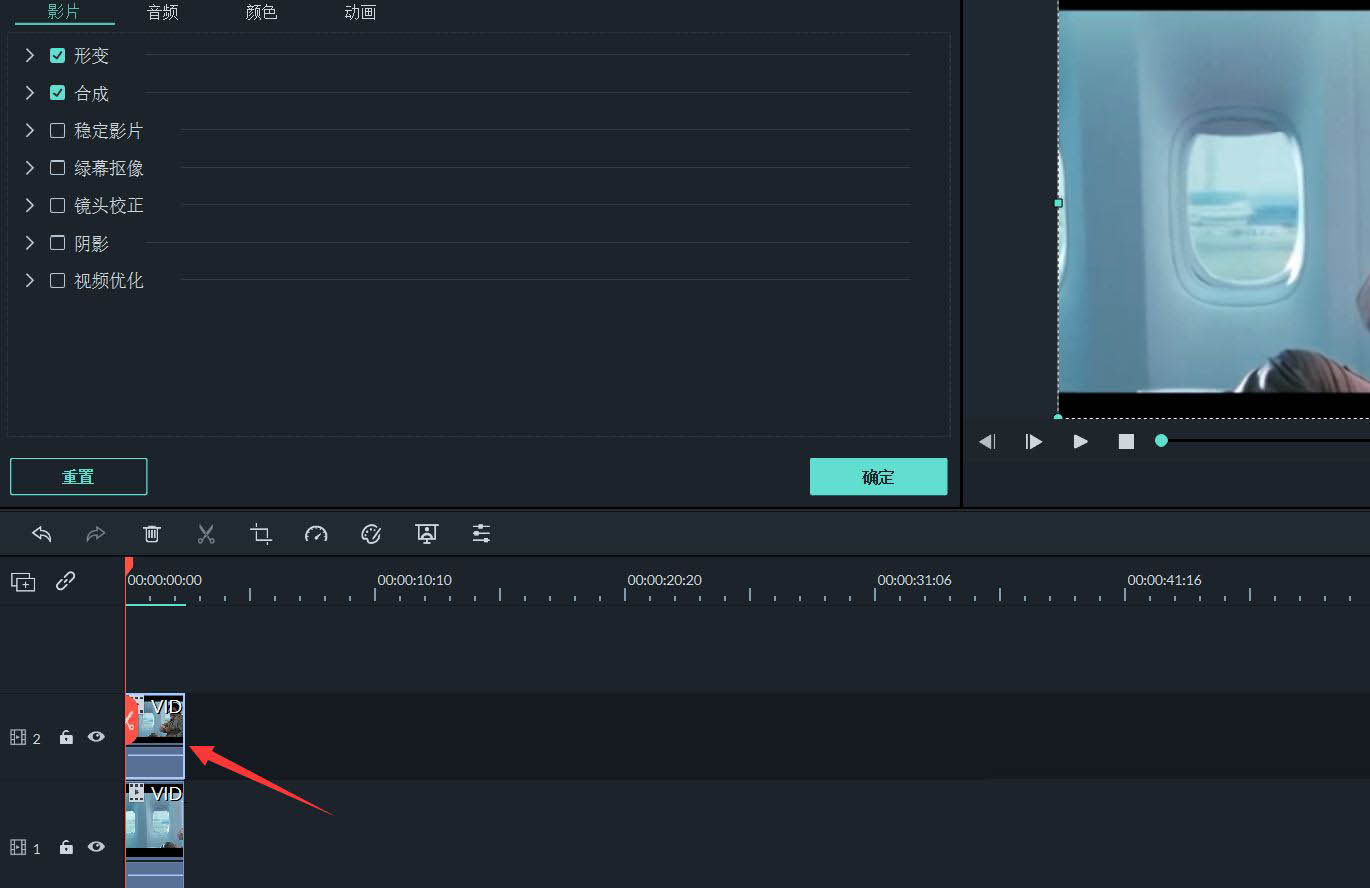Image resolution: width=1370 pixels, height=888 pixels.
Task: Select the video clip on track 1
Action: click(x=155, y=834)
